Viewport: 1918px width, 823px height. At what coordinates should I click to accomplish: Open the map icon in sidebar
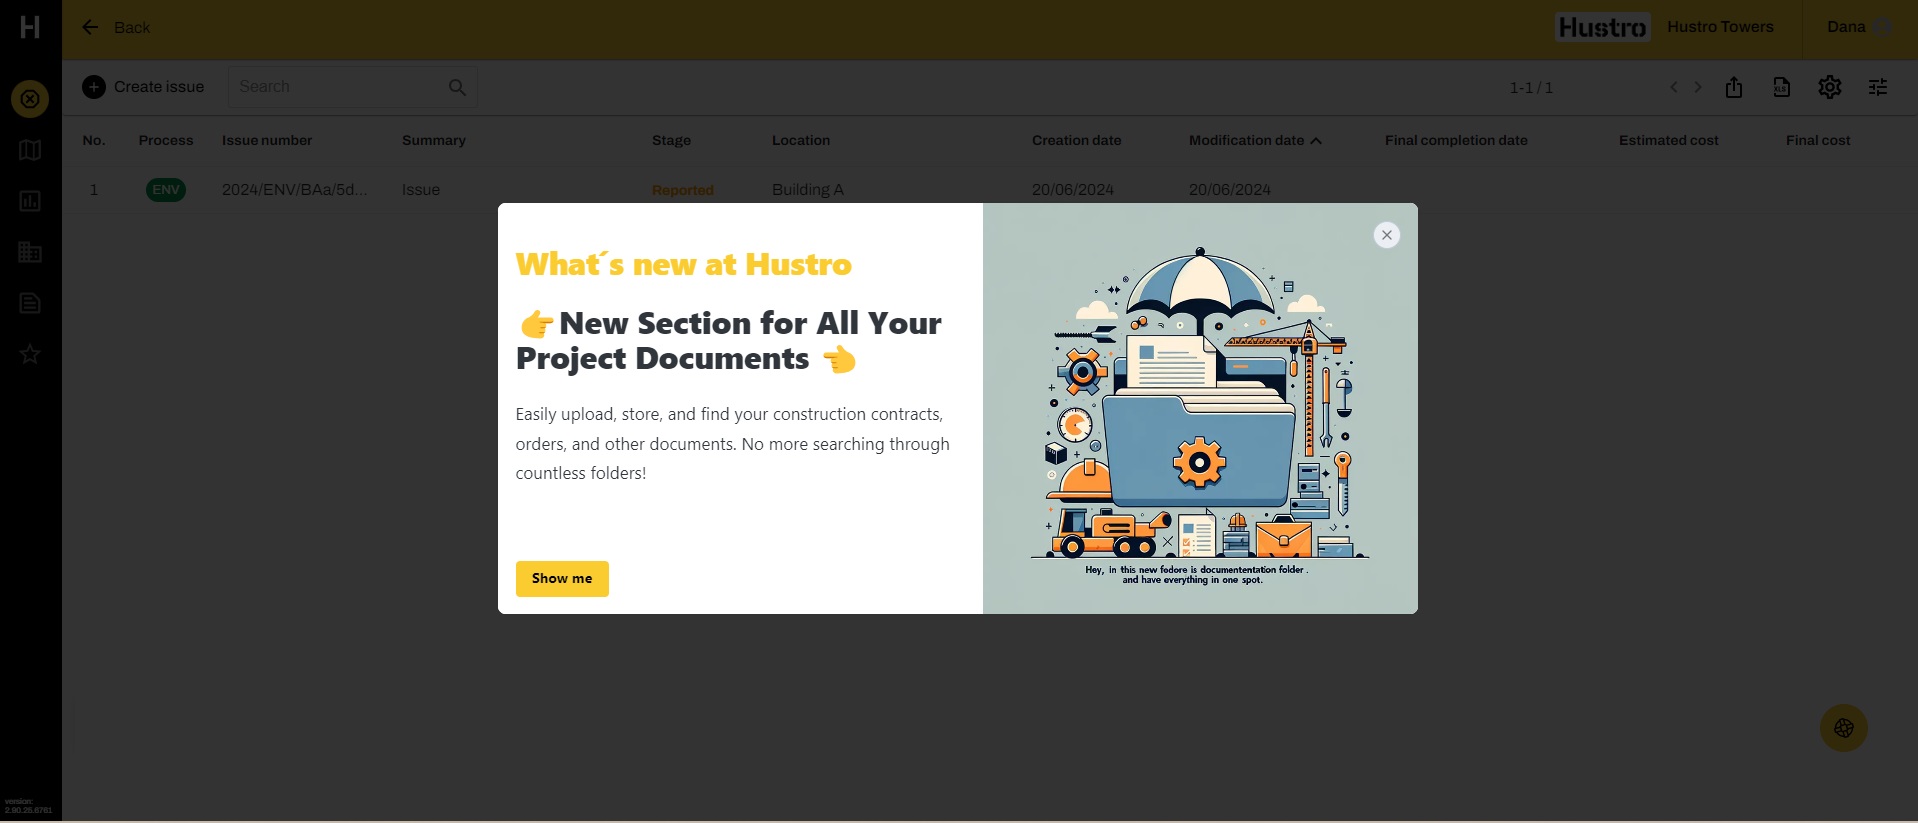tap(30, 150)
